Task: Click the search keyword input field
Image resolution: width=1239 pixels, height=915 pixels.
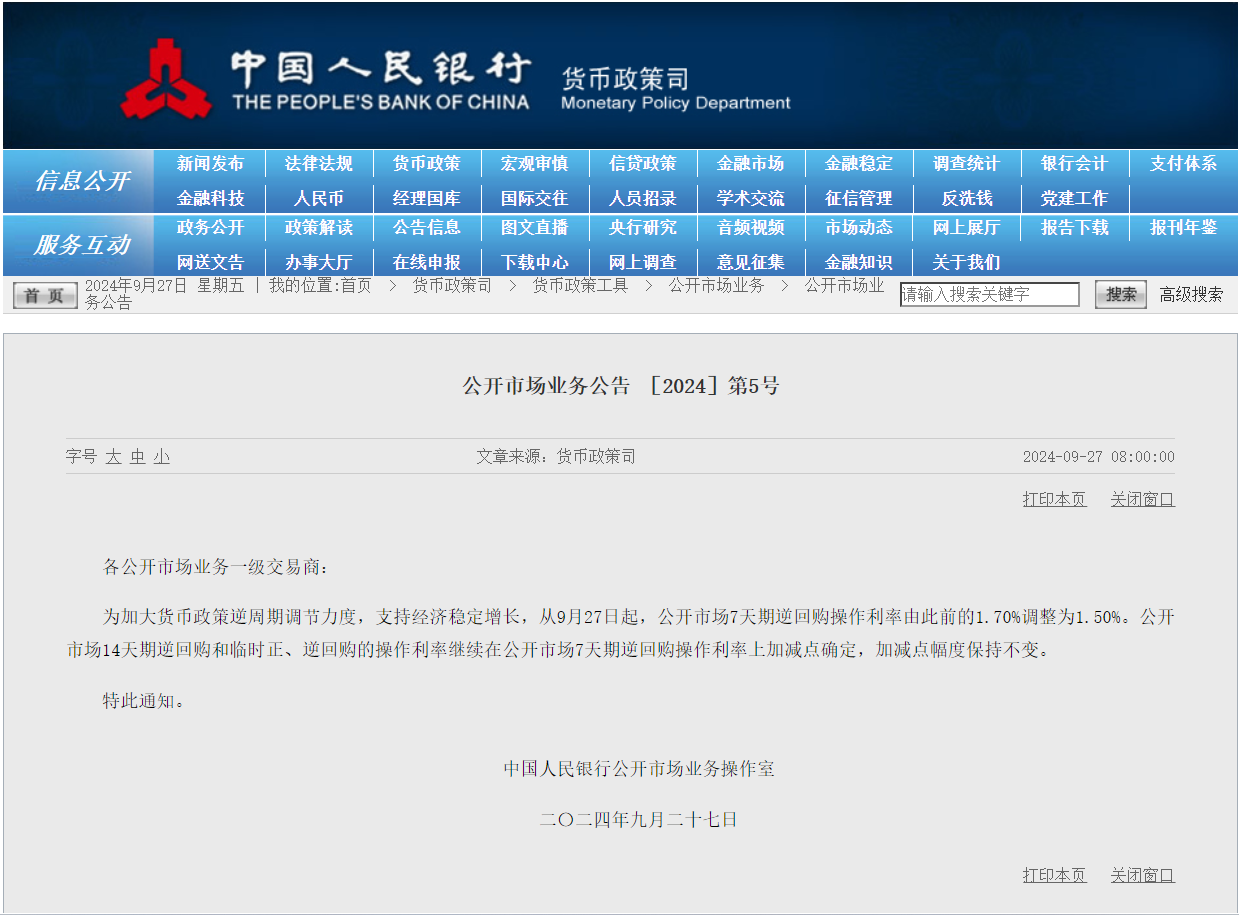Action: pos(989,294)
